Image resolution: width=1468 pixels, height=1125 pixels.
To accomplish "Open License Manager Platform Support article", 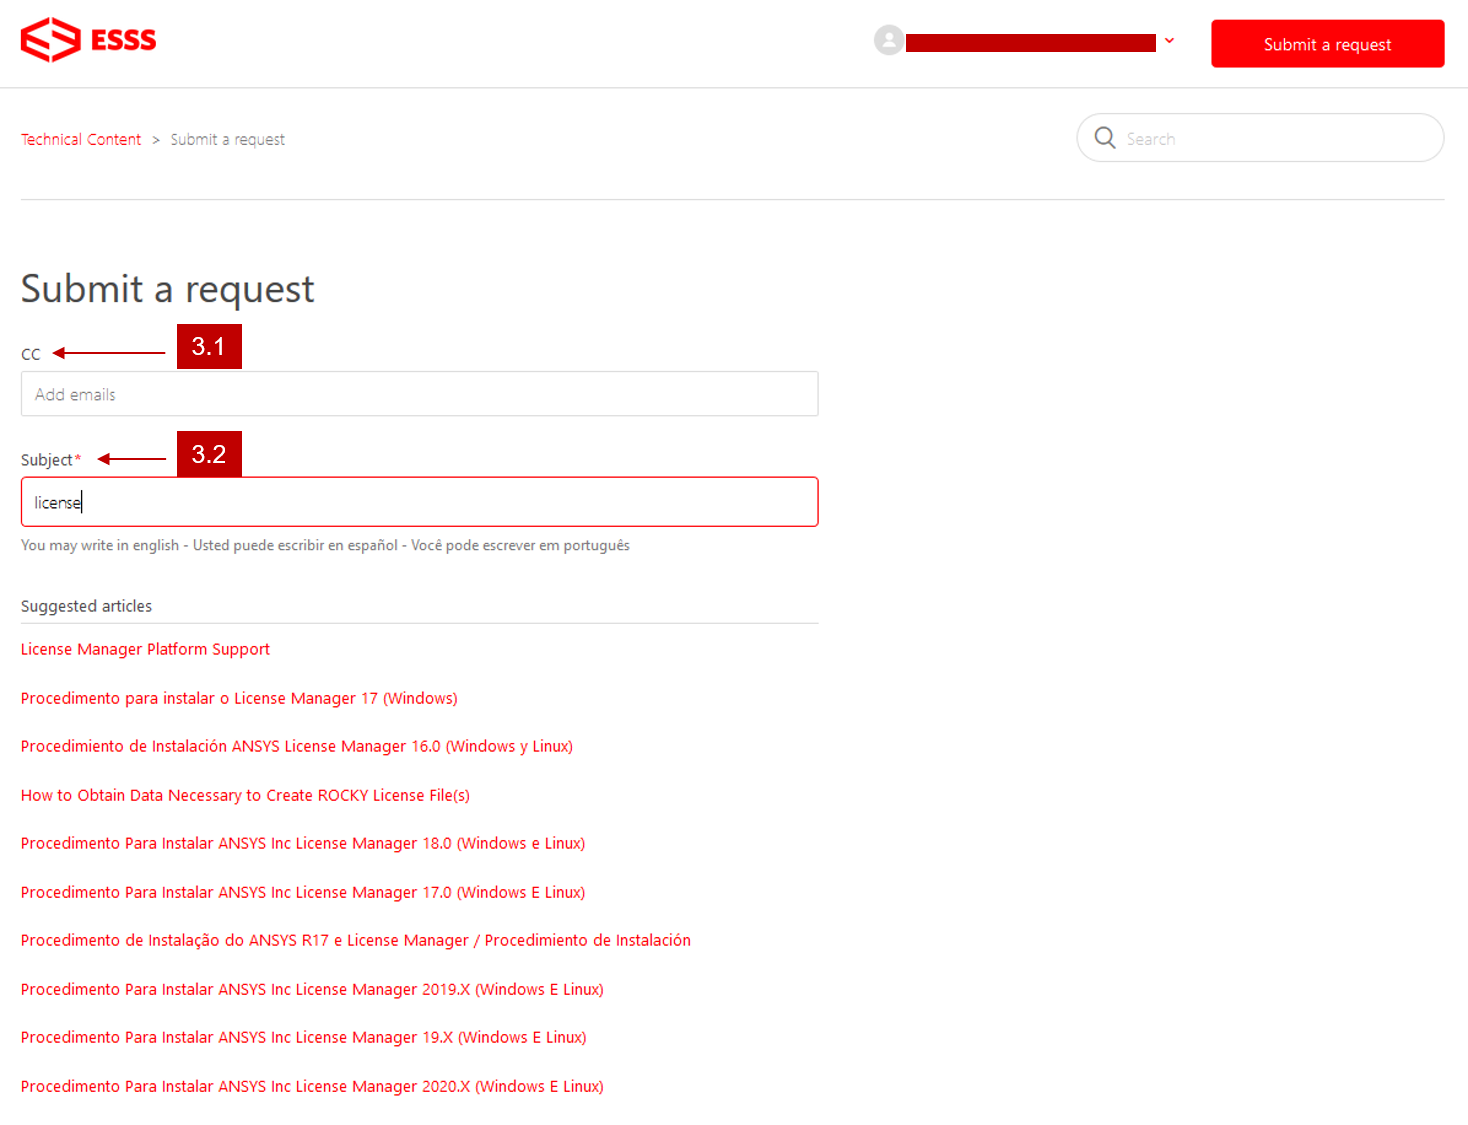I will (145, 649).
